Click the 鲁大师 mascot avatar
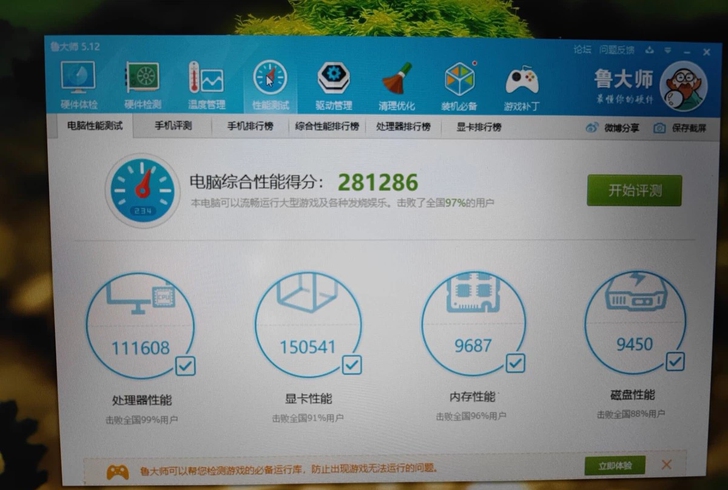Image resolution: width=728 pixels, height=490 pixels. click(x=683, y=87)
